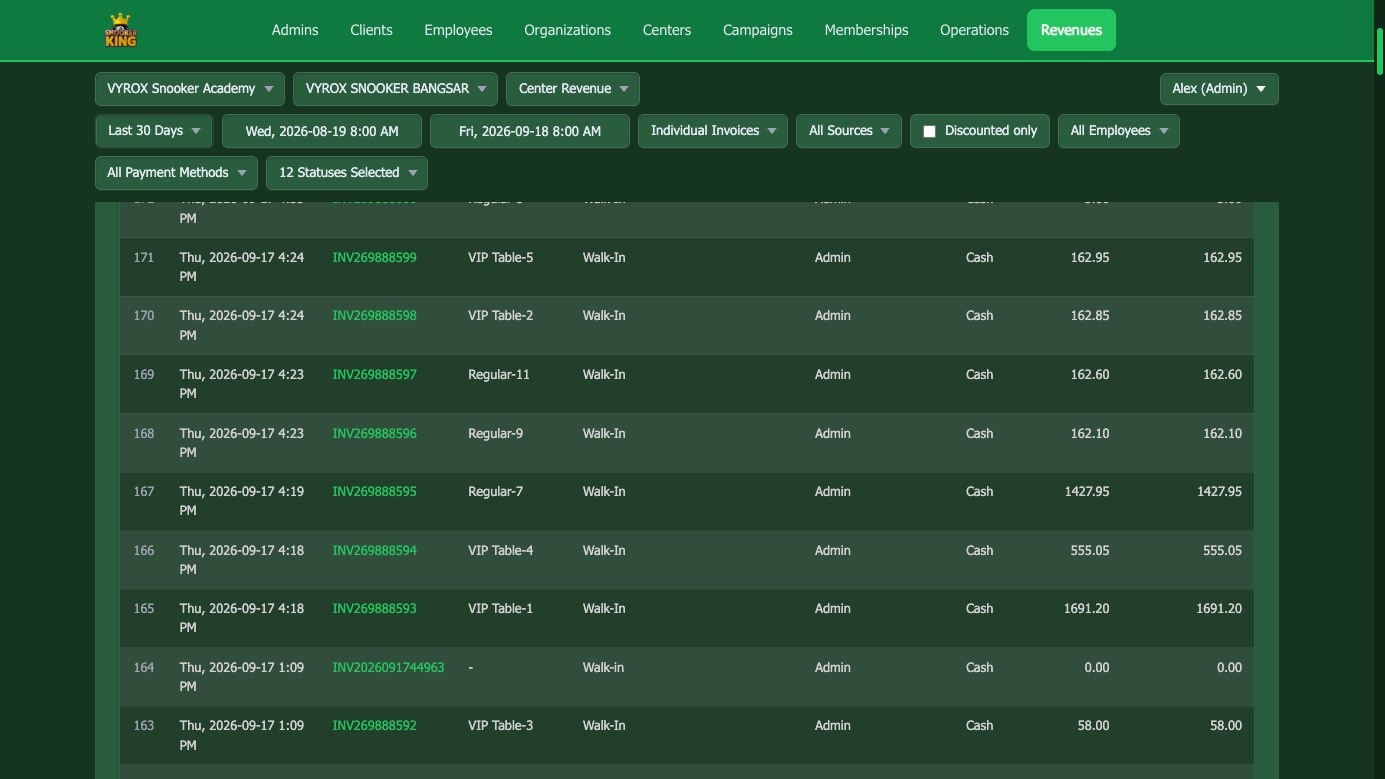The image size is (1385, 779).
Task: Click the Admin cell in row 169
Action: [832, 374]
